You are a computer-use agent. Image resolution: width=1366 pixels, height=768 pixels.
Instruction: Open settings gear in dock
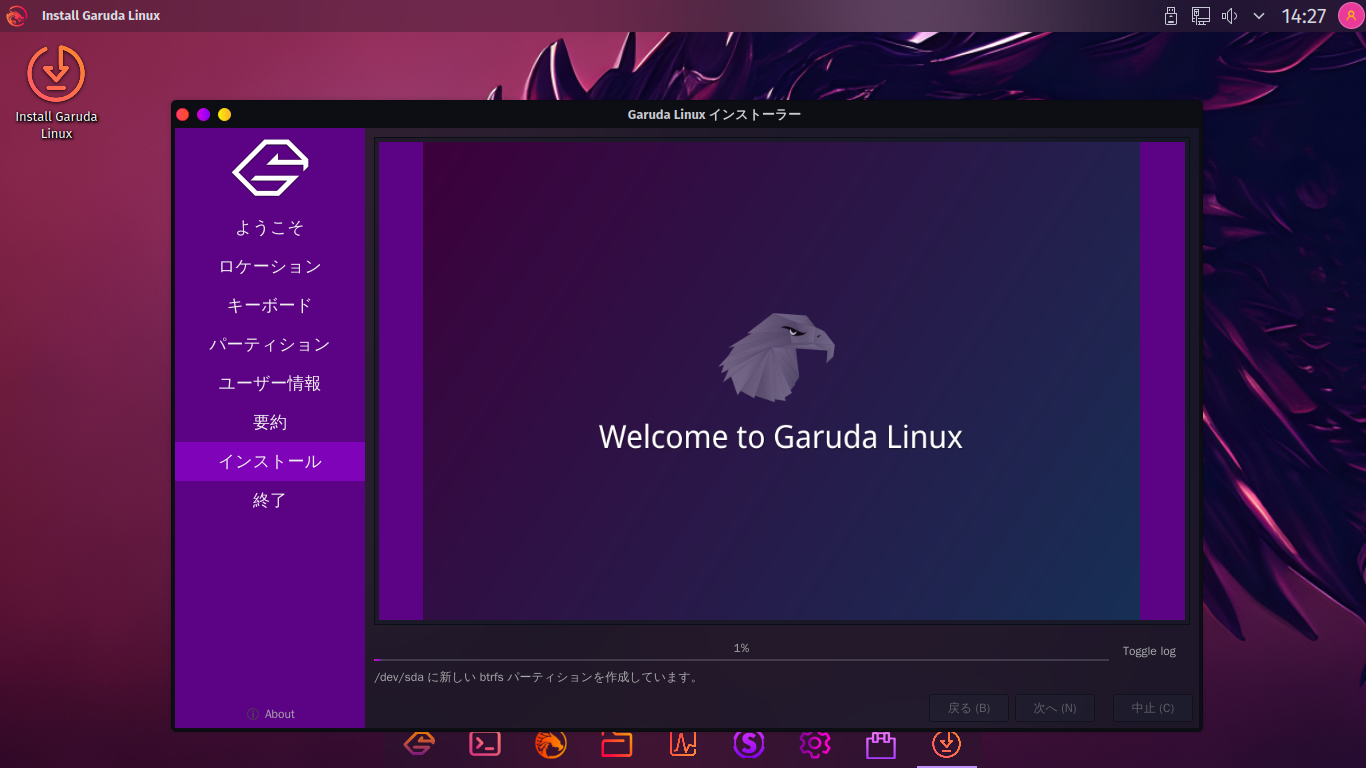pyautogui.click(x=815, y=743)
